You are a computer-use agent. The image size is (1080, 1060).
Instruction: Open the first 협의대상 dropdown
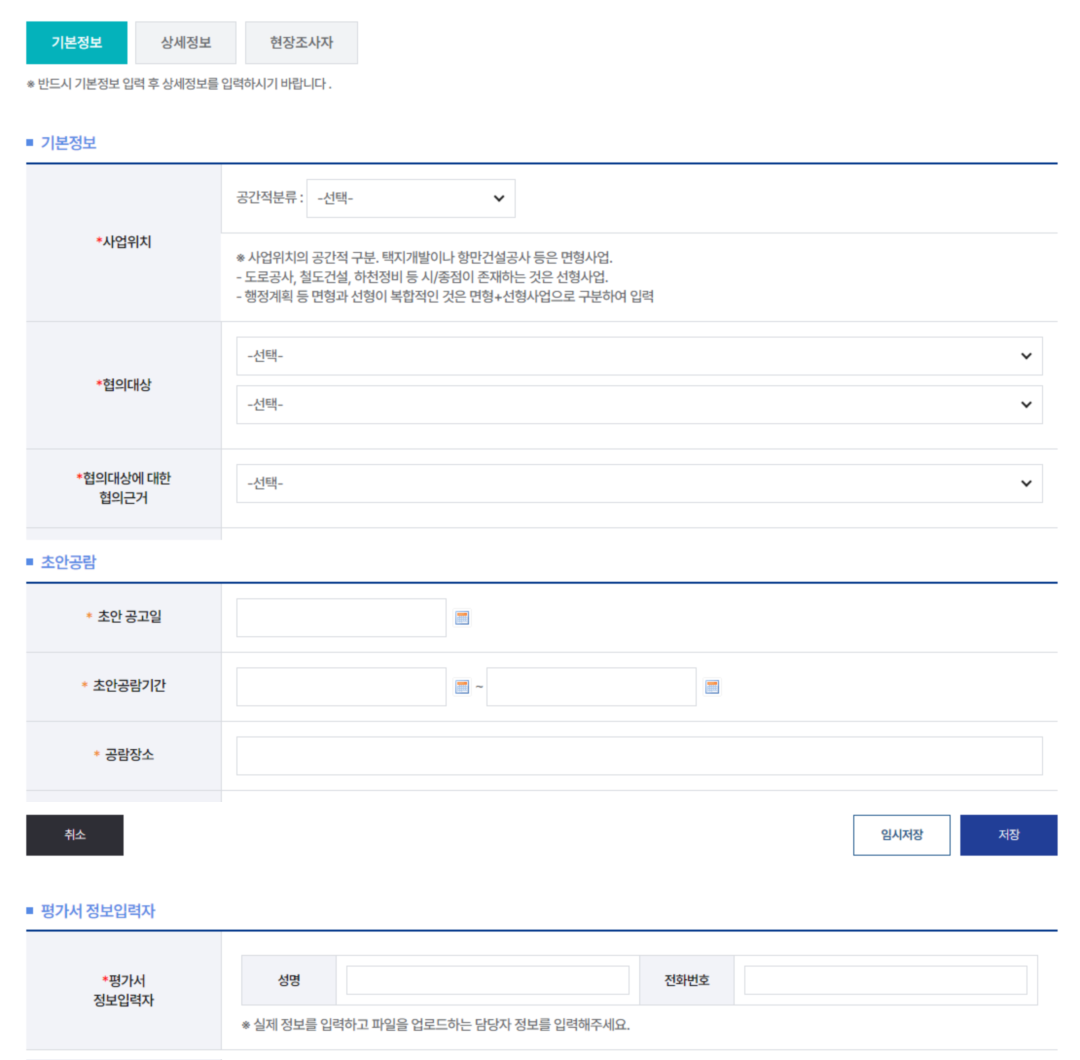click(639, 356)
